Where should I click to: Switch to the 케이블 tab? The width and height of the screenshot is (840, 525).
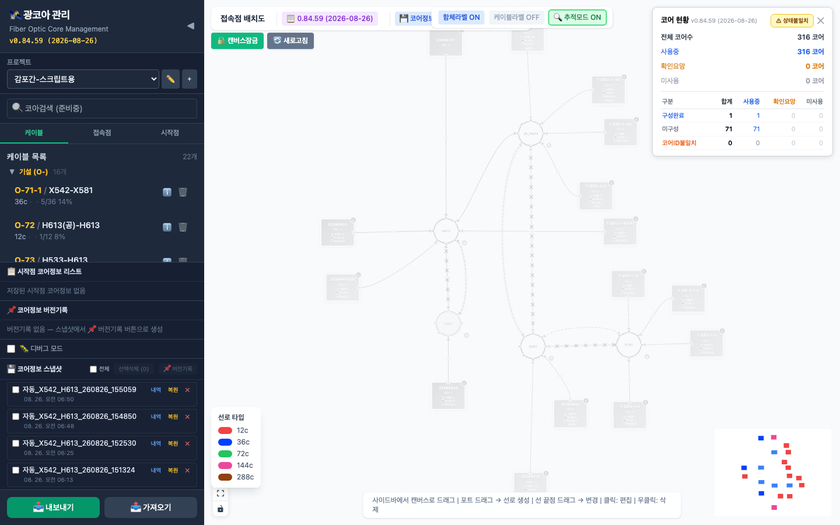coord(34,133)
